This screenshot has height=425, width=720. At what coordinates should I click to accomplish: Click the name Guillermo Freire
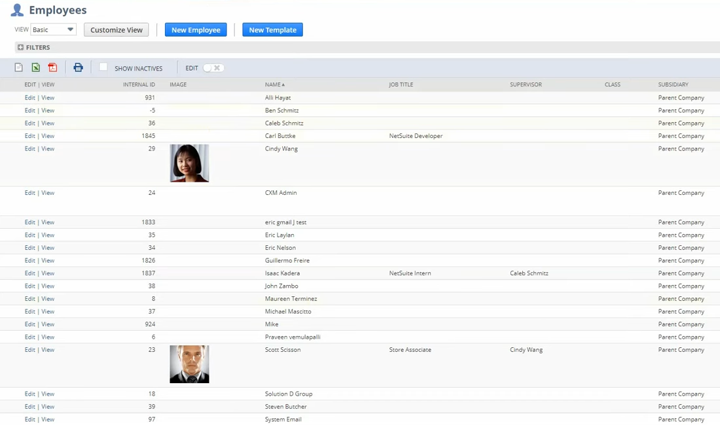point(287,261)
